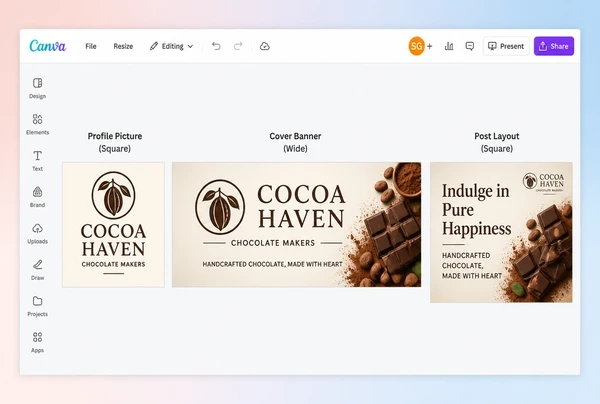Open the analytics bar chart icon
This screenshot has width=600, height=404.
point(449,46)
